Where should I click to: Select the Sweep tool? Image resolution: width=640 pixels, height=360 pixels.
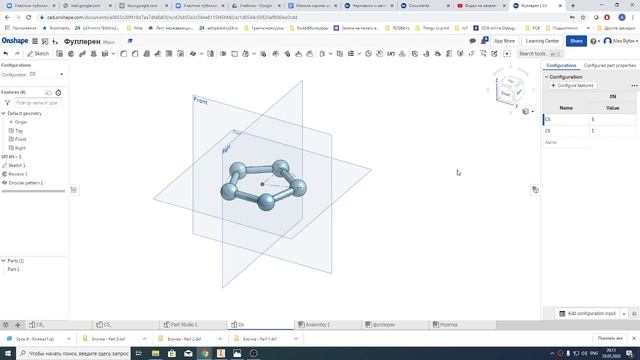pos(82,53)
